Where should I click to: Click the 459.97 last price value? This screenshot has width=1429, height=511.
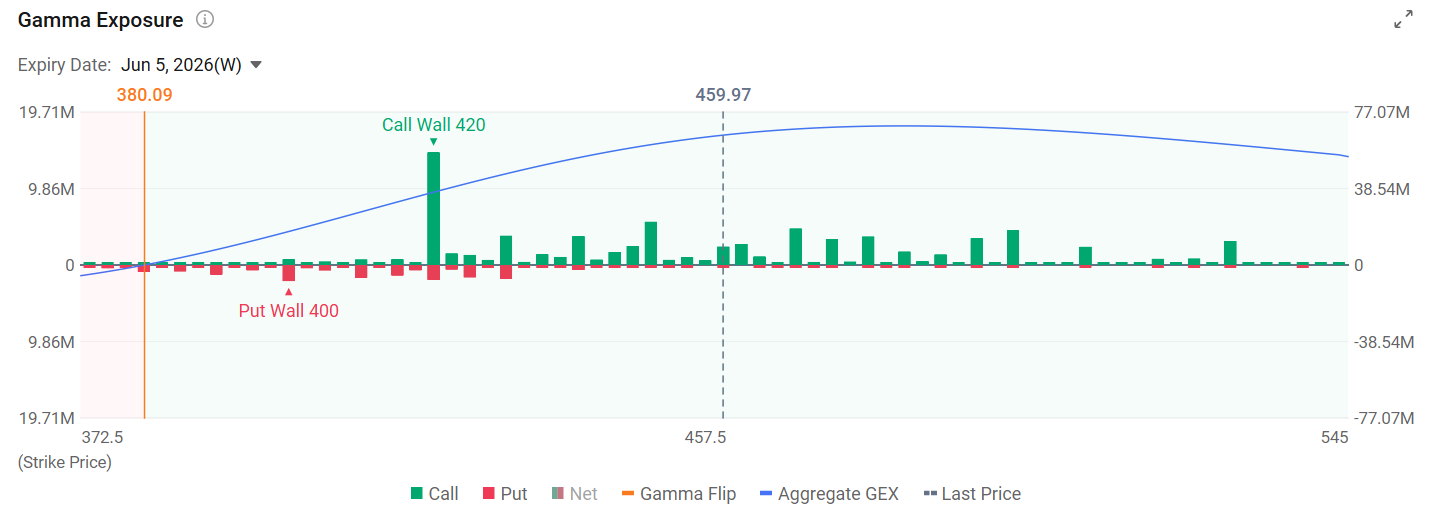pyautogui.click(x=723, y=95)
